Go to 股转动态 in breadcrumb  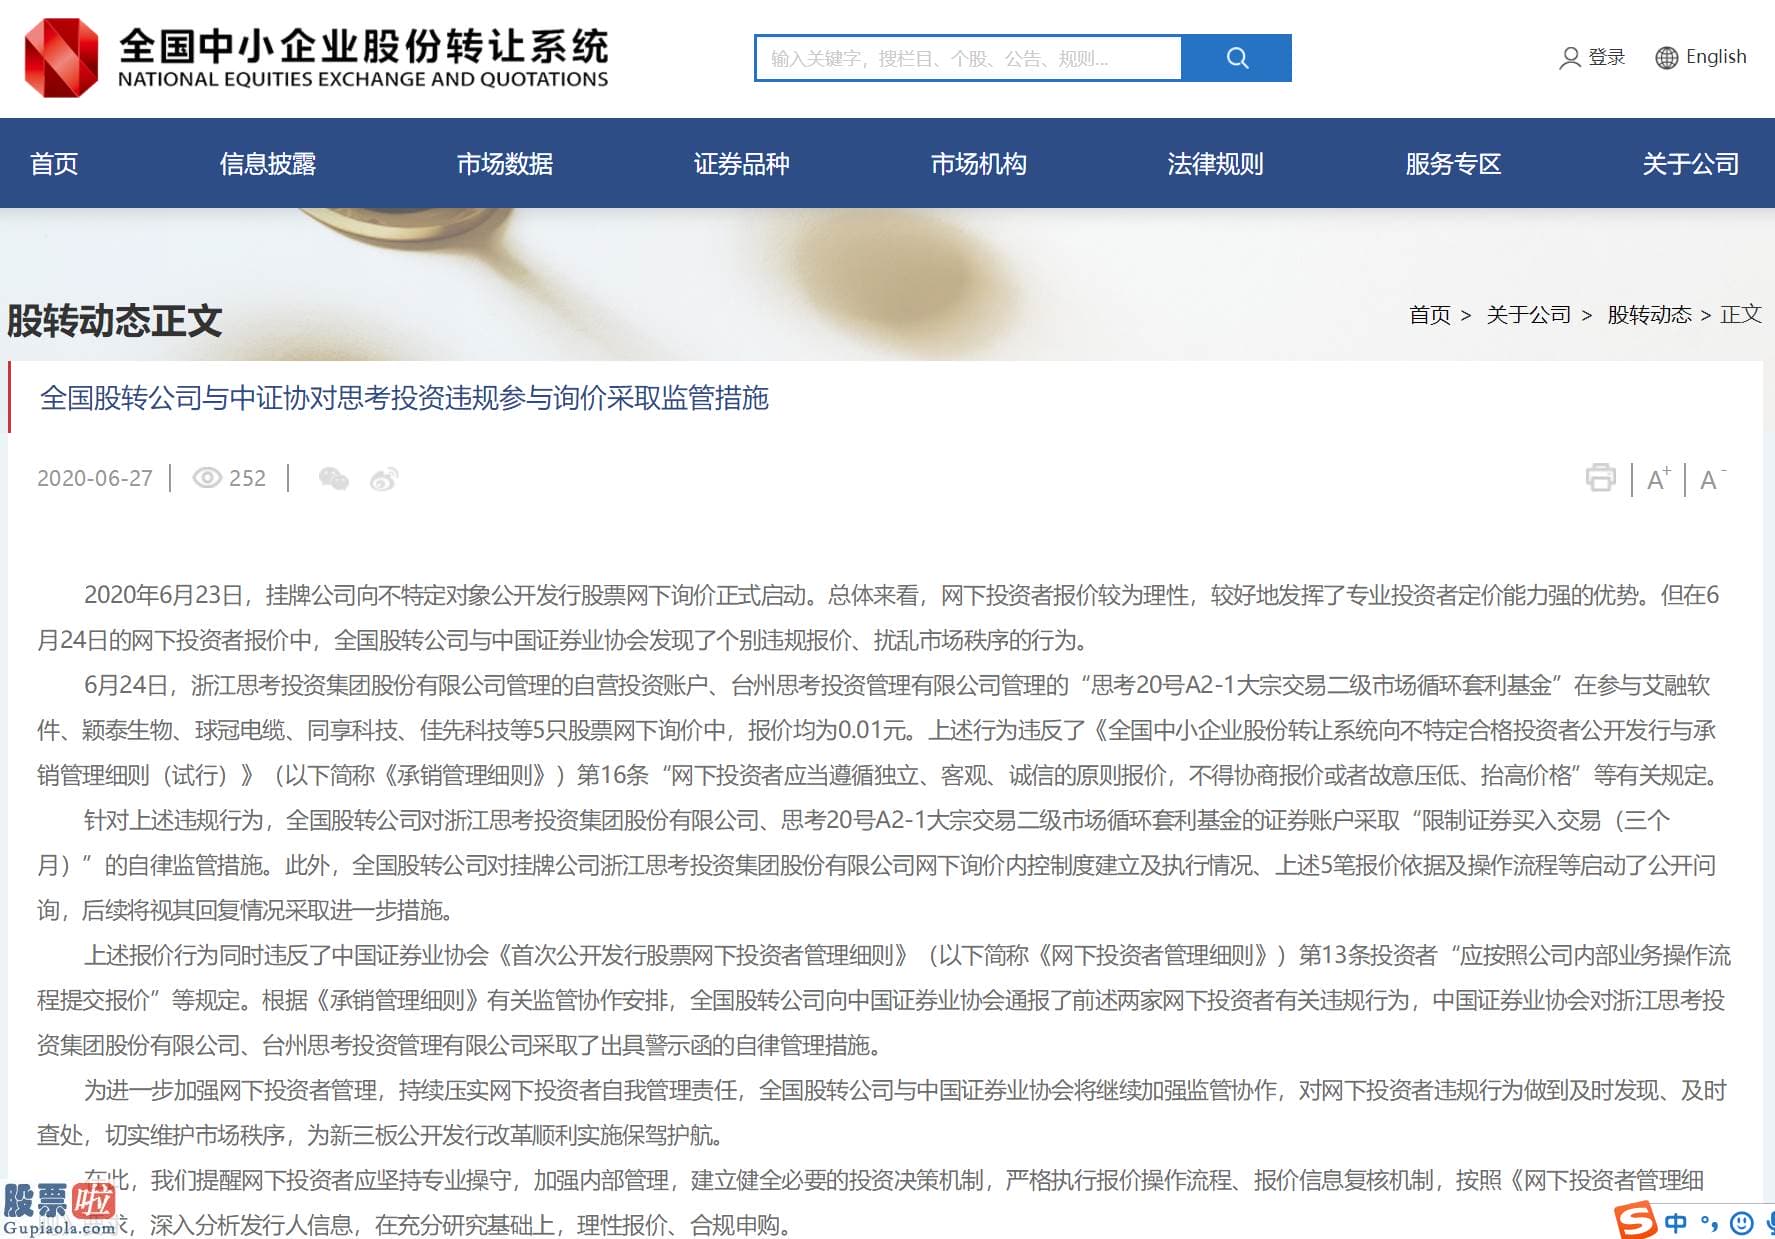click(1650, 315)
